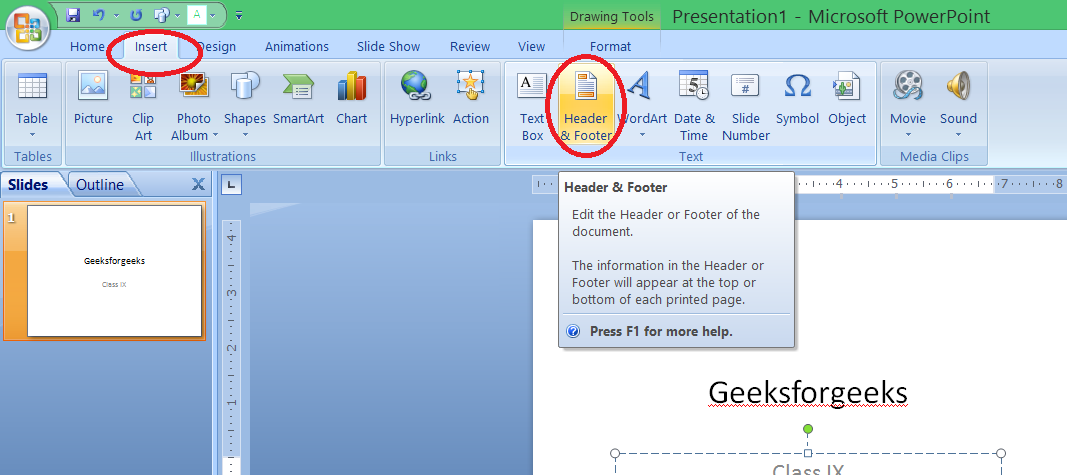Screen dimensions: 1067x475
Task: Insert a SmartArt graphic
Action: tap(298, 100)
